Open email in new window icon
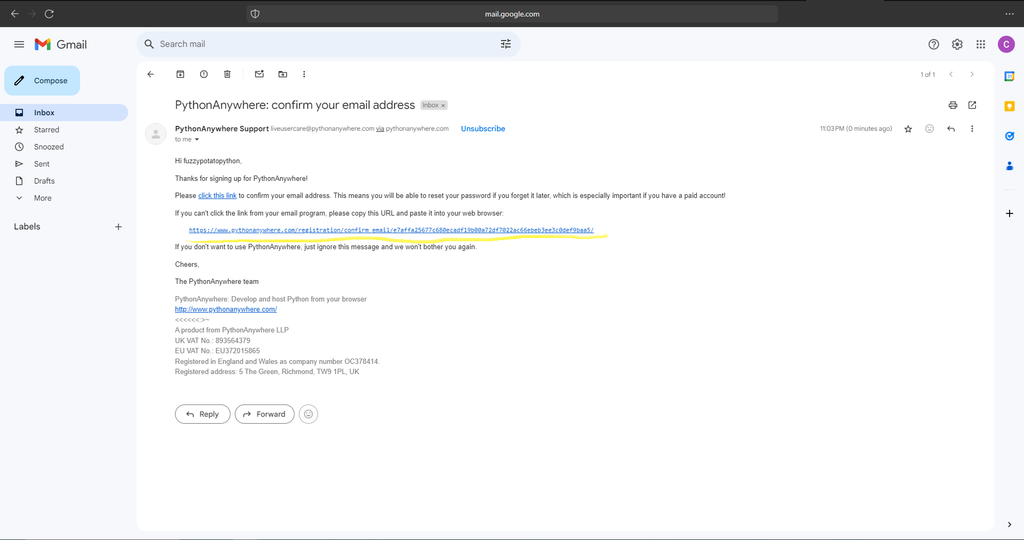 click(x=972, y=105)
